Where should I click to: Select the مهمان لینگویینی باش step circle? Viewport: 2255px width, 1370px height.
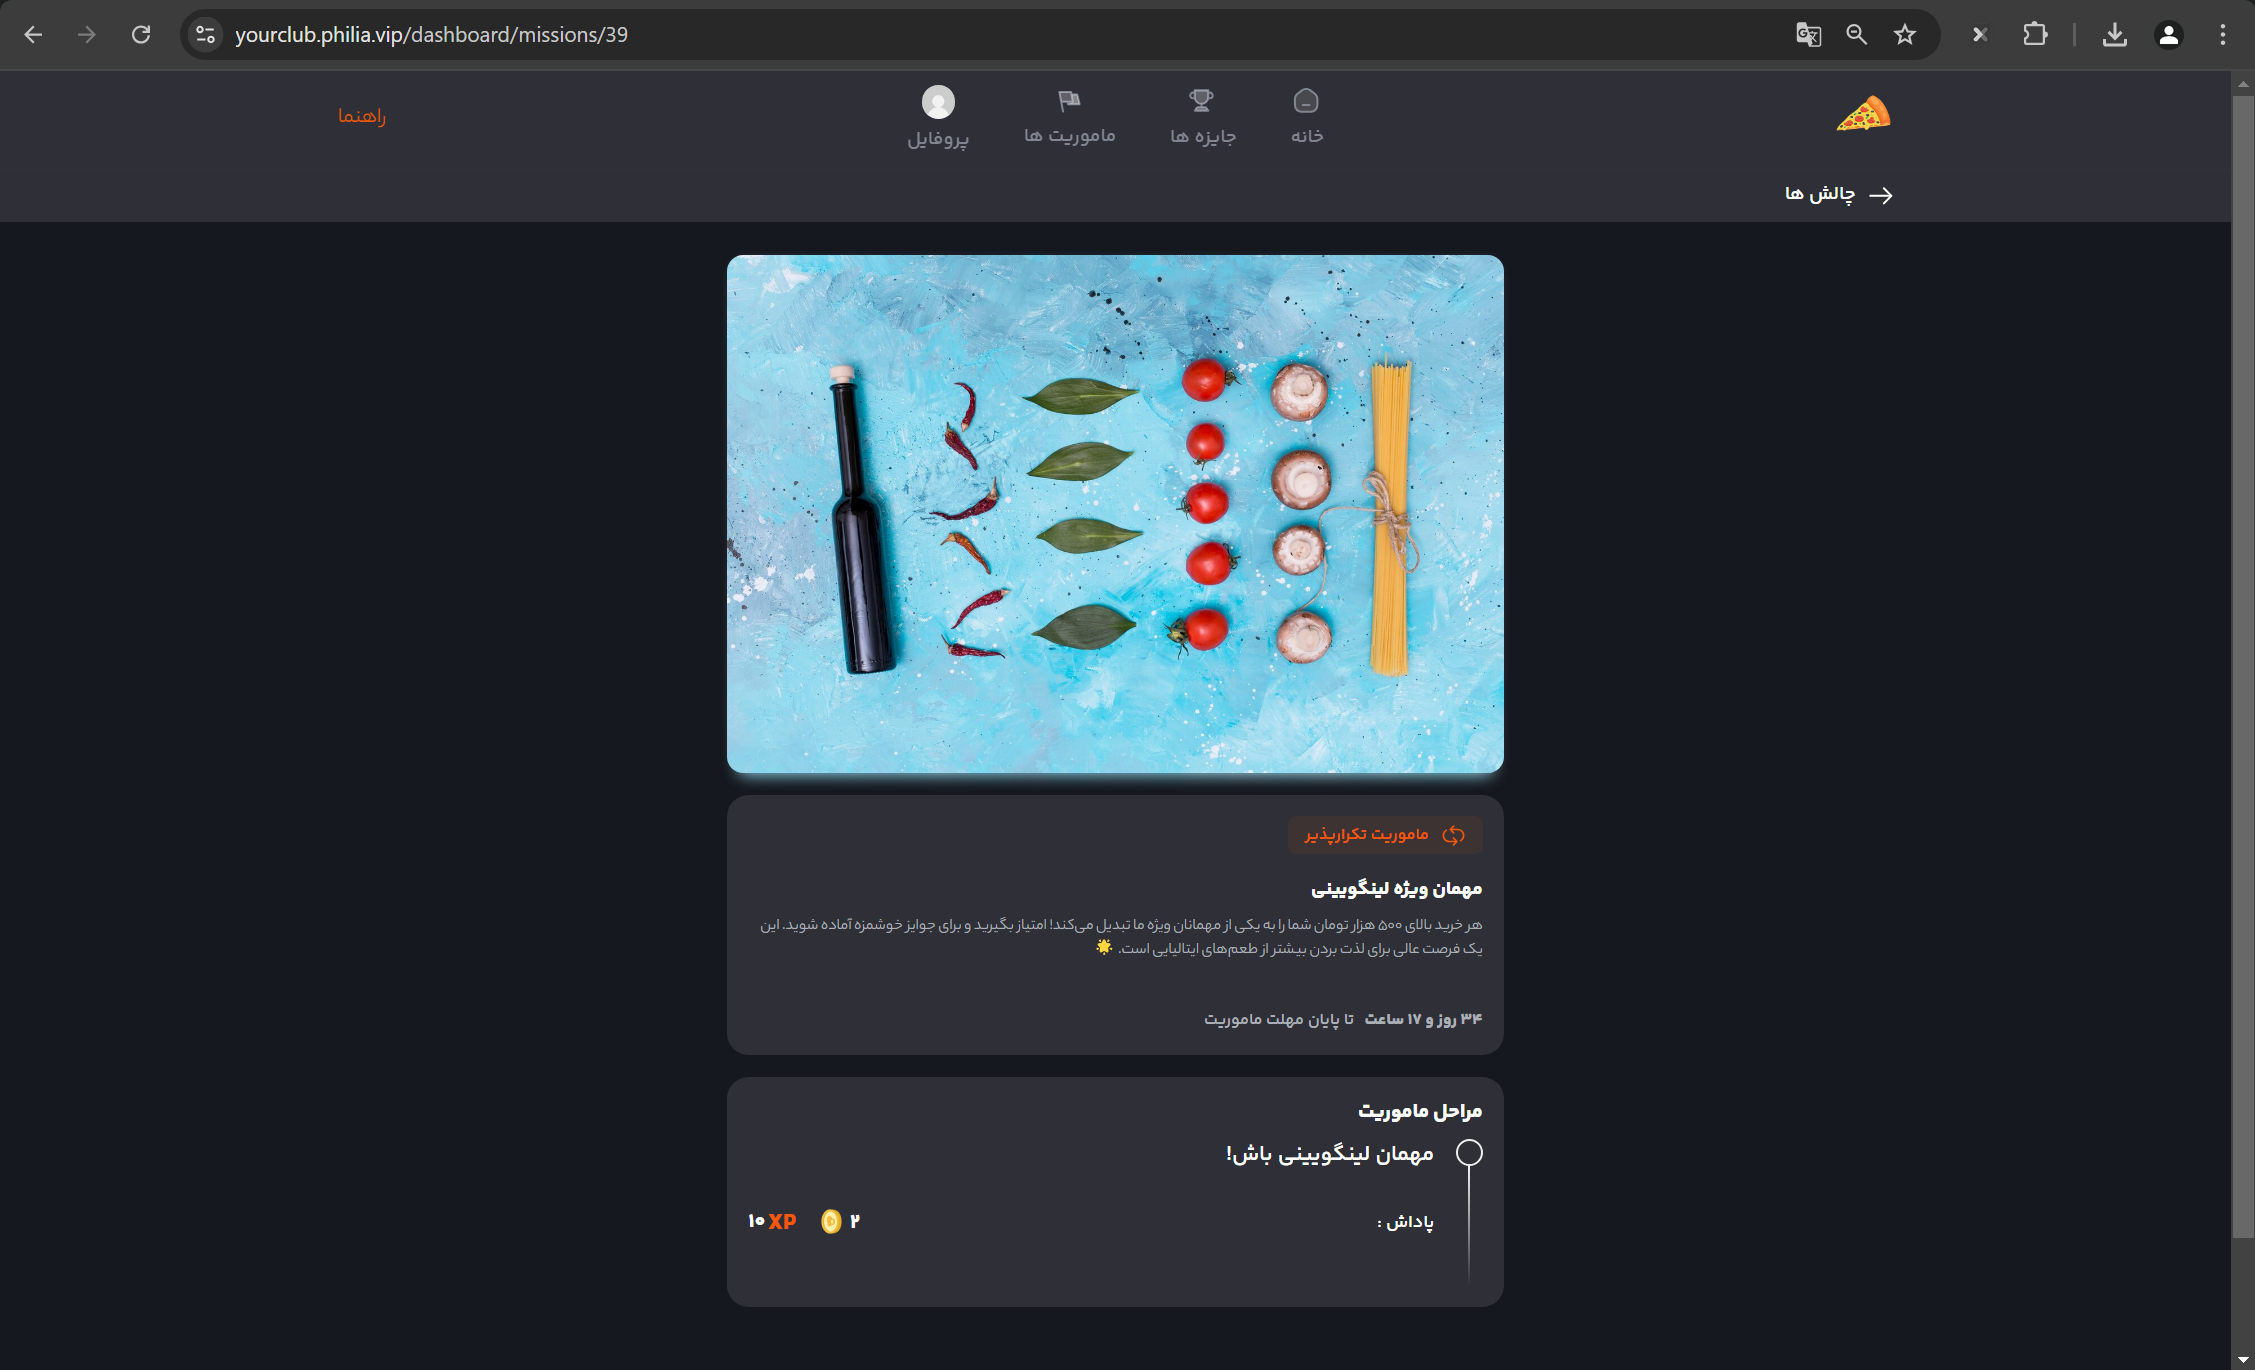[x=1469, y=1152]
